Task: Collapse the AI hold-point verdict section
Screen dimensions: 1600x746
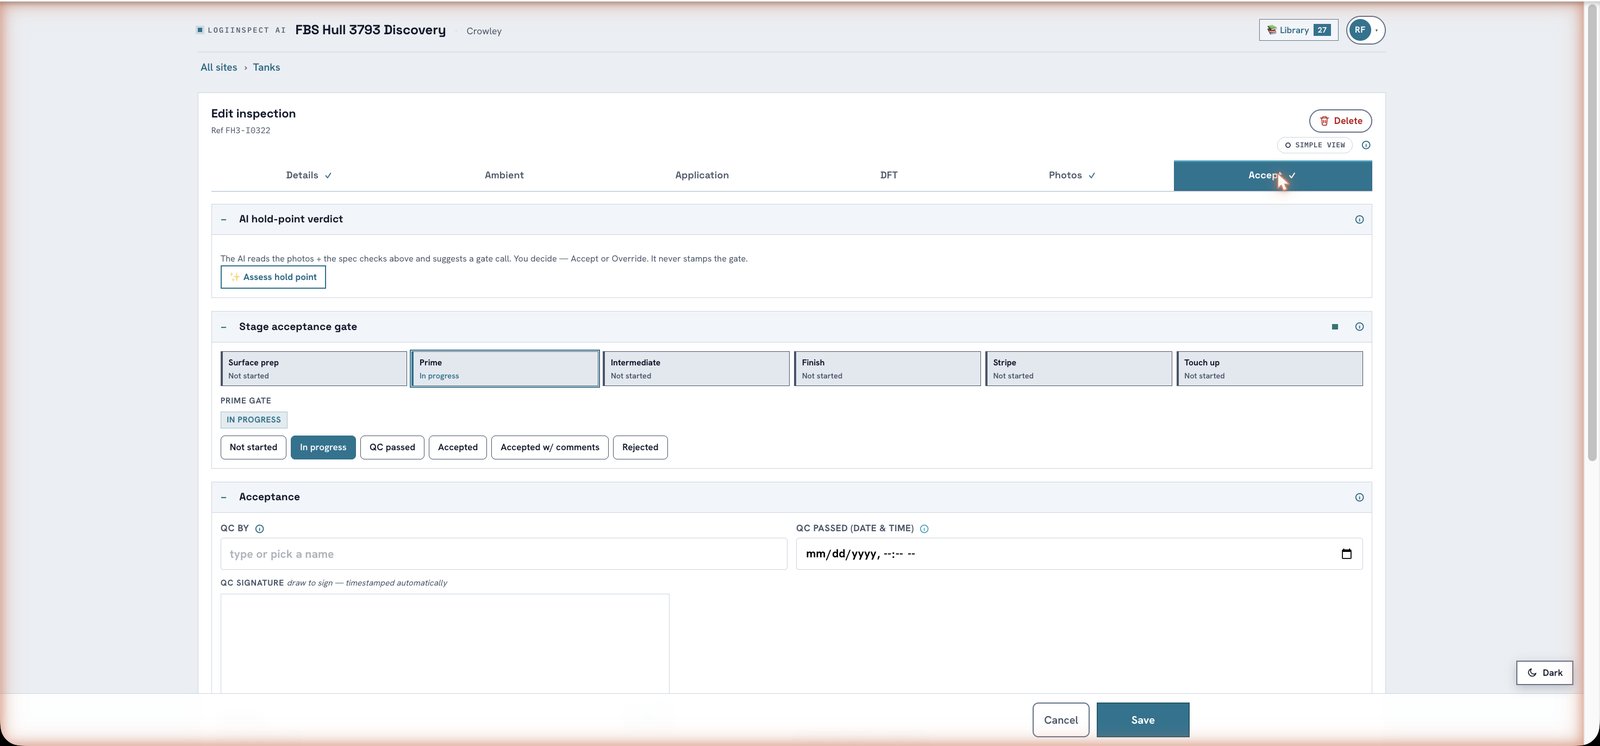Action: 224,219
